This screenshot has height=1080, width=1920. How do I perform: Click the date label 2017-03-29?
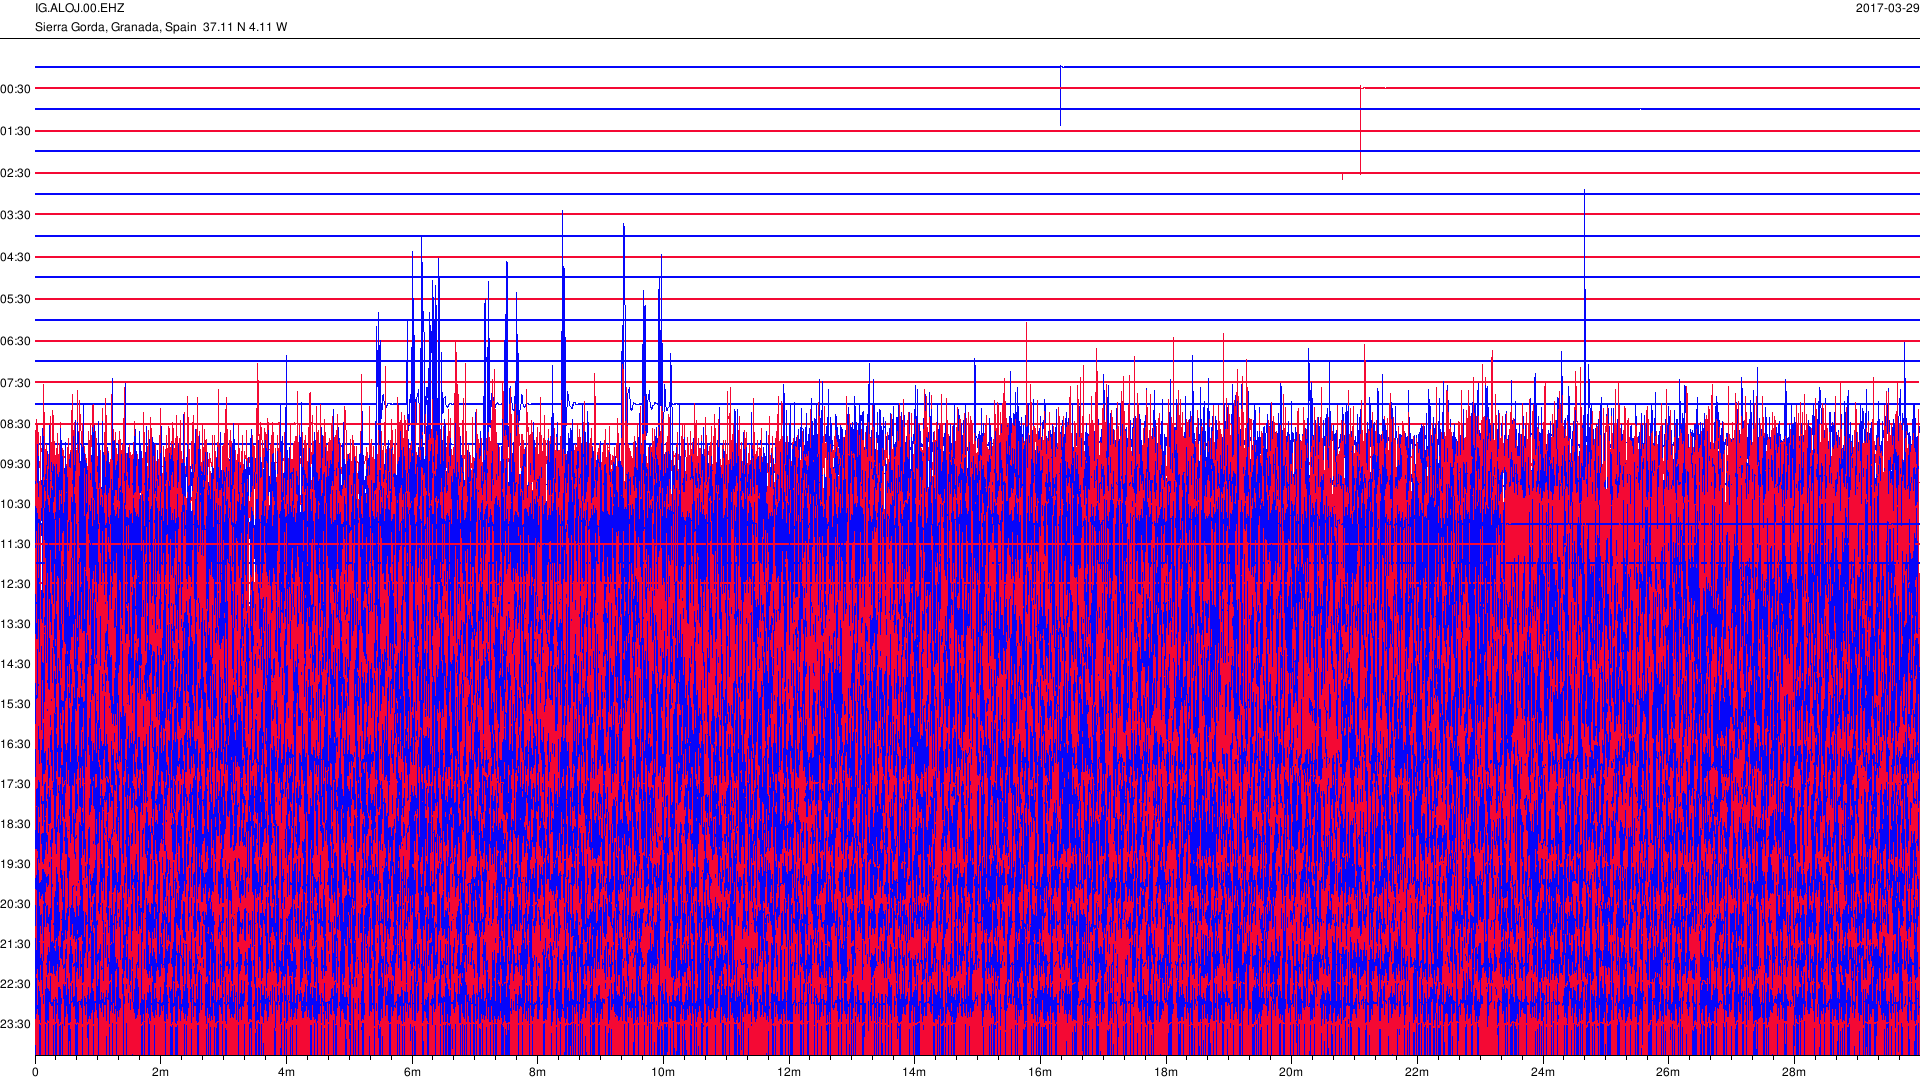click(1887, 8)
